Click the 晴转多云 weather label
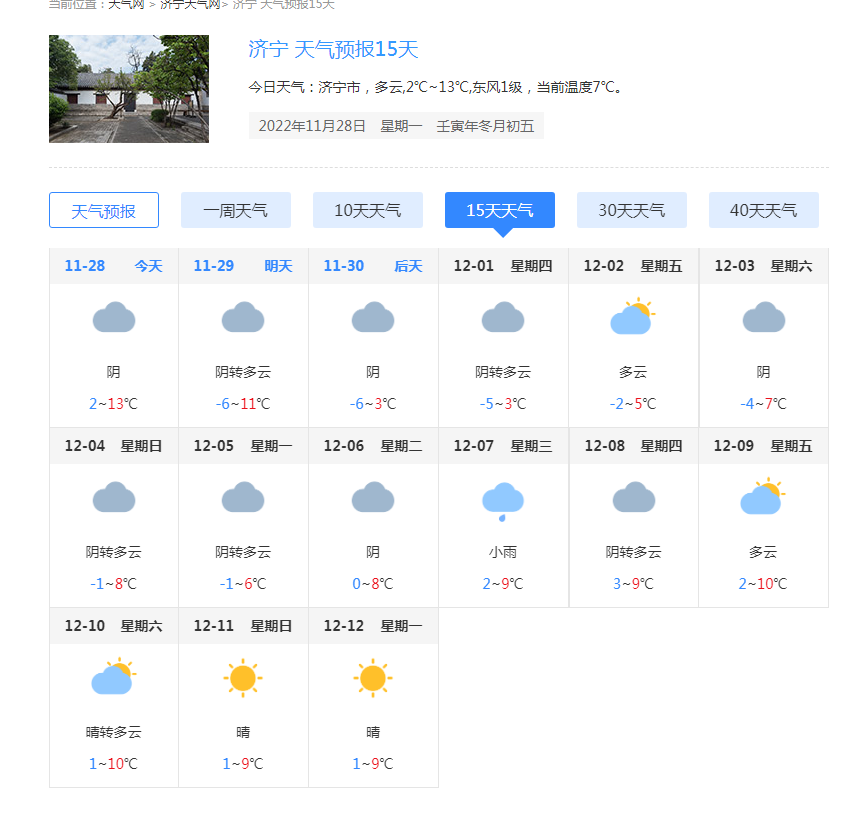848x826 pixels. [114, 732]
